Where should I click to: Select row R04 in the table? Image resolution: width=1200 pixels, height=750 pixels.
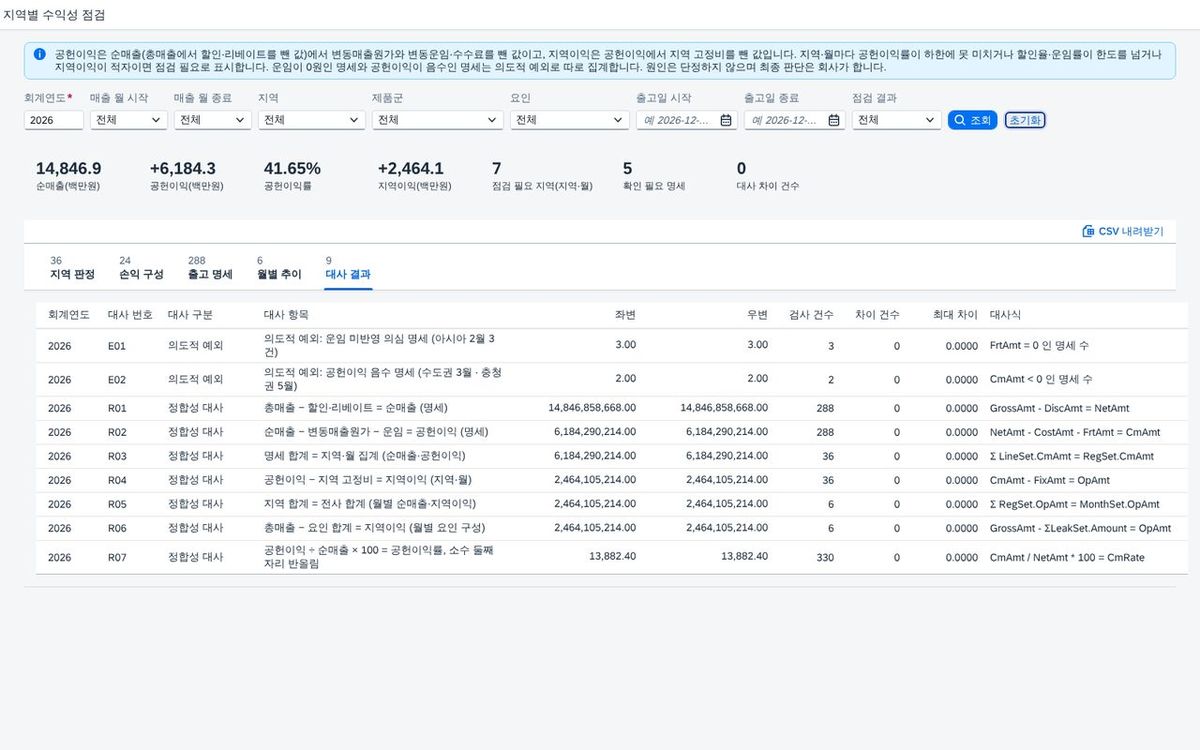(612, 480)
